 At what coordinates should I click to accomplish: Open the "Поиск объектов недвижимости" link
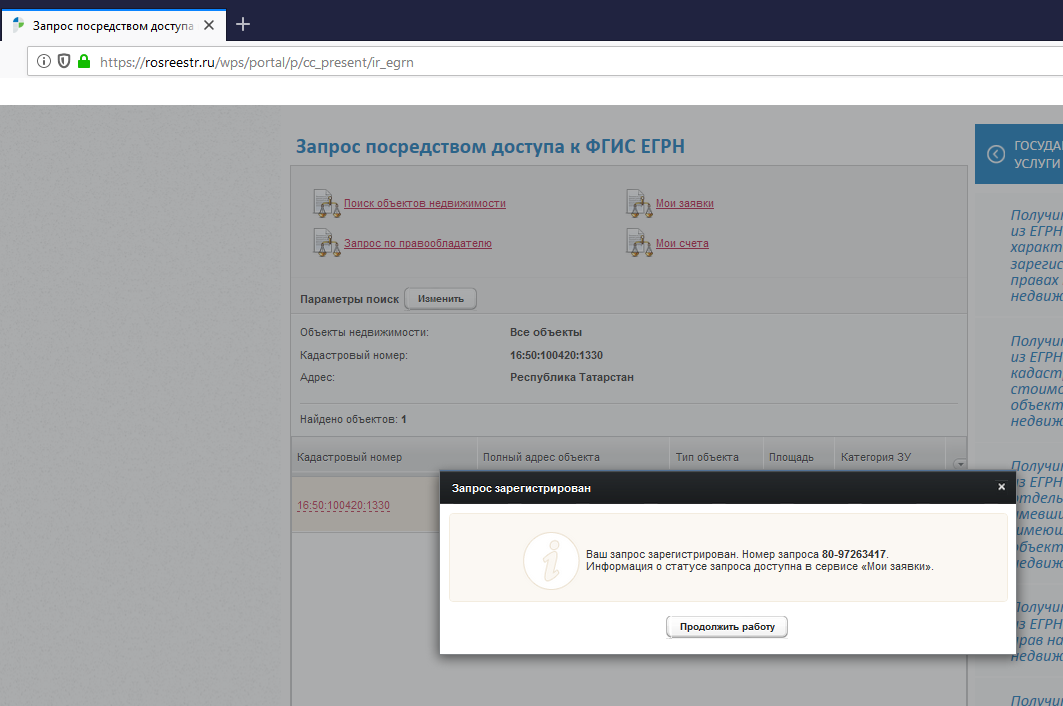click(425, 204)
